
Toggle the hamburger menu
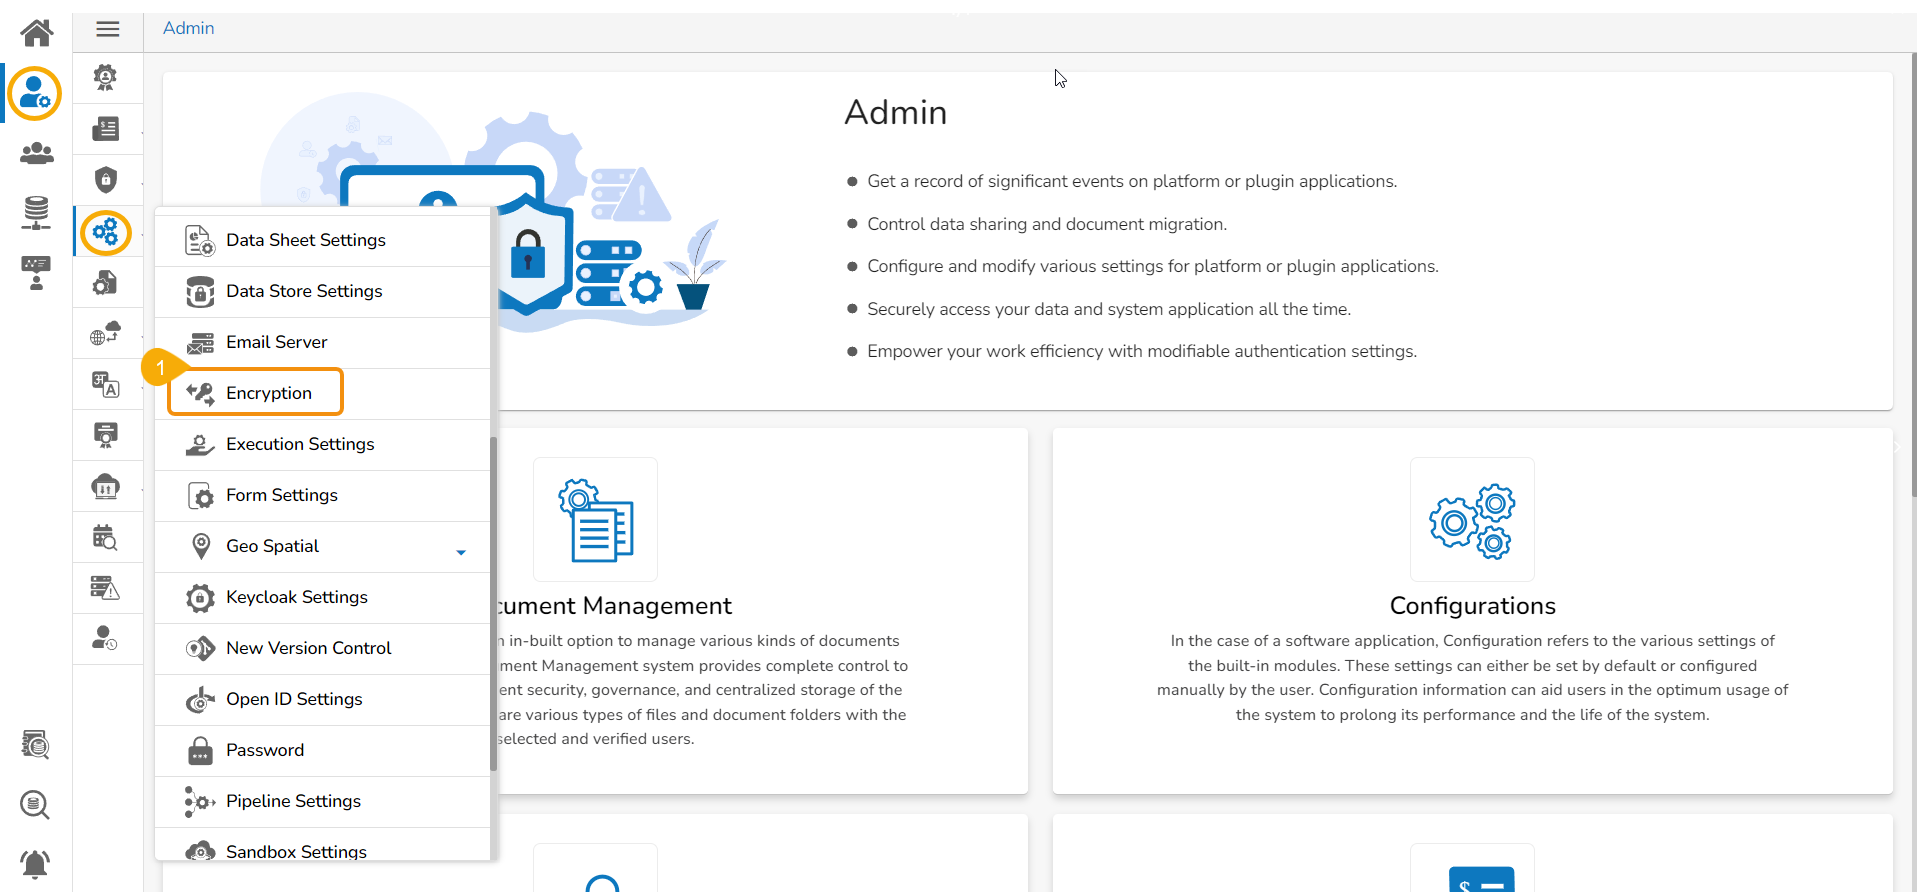108,29
